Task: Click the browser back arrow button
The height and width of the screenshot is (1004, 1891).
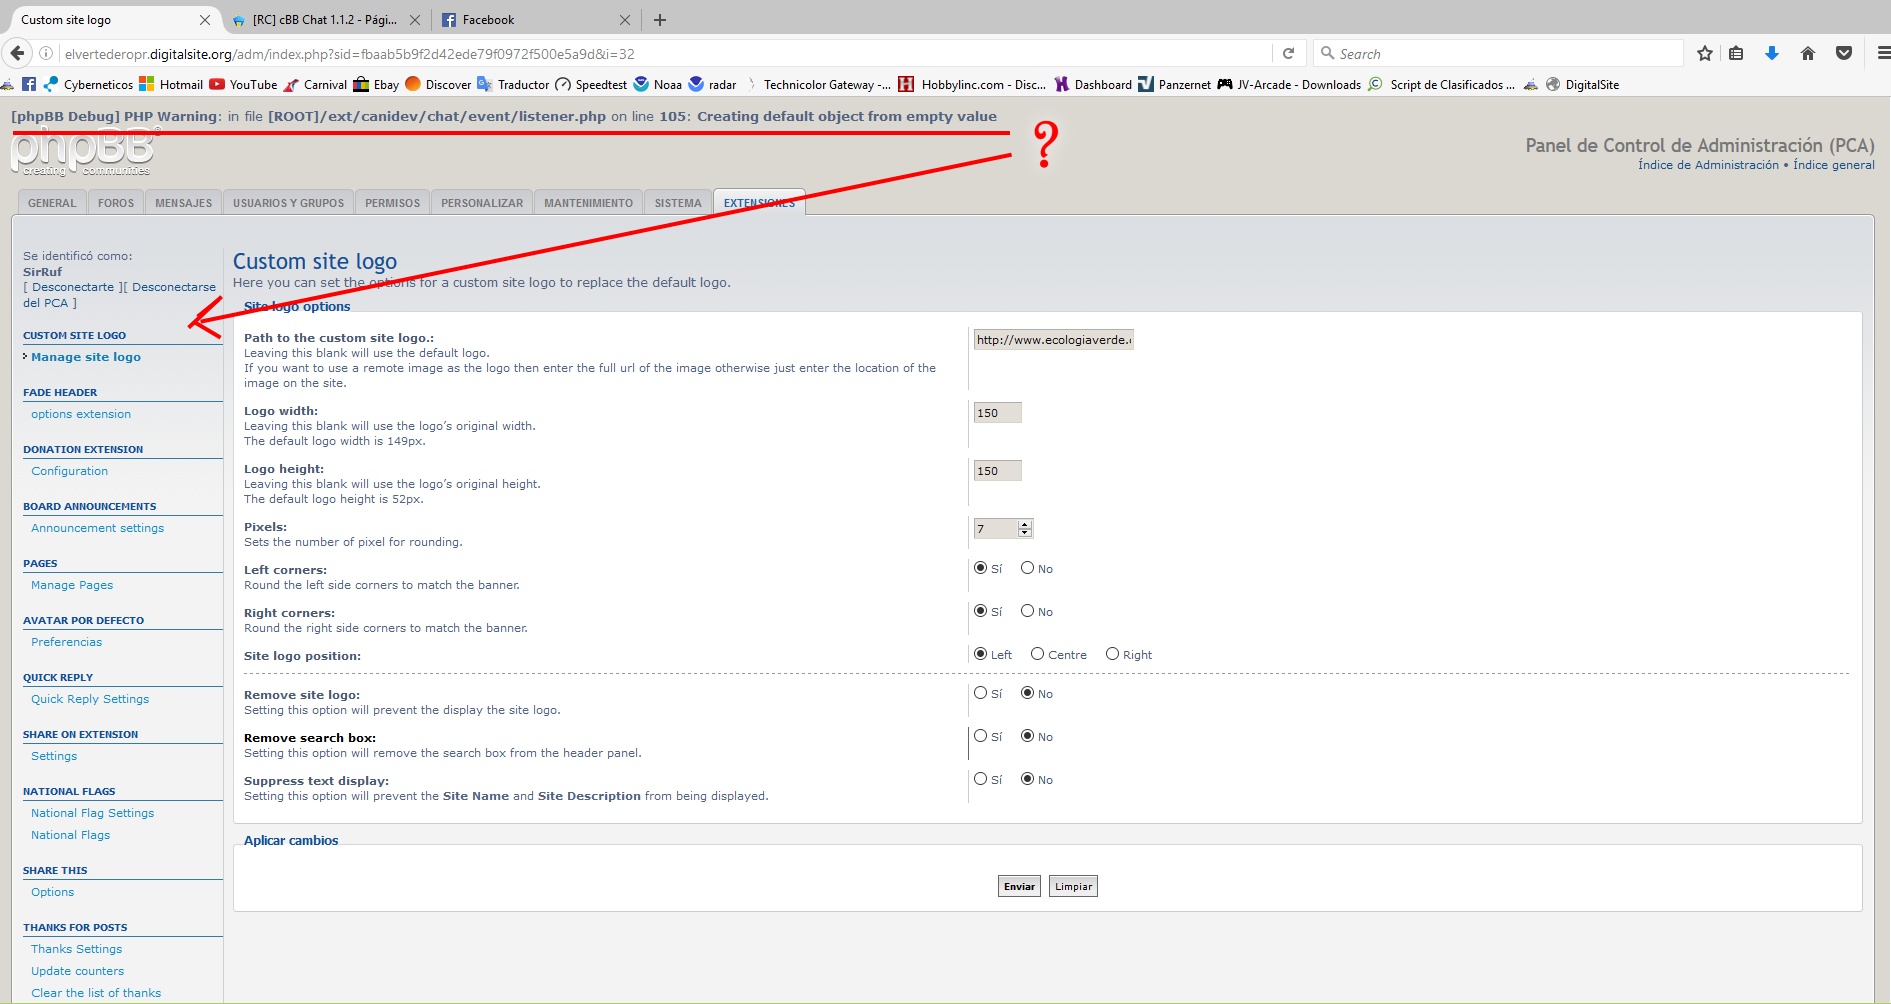Action: 17,54
